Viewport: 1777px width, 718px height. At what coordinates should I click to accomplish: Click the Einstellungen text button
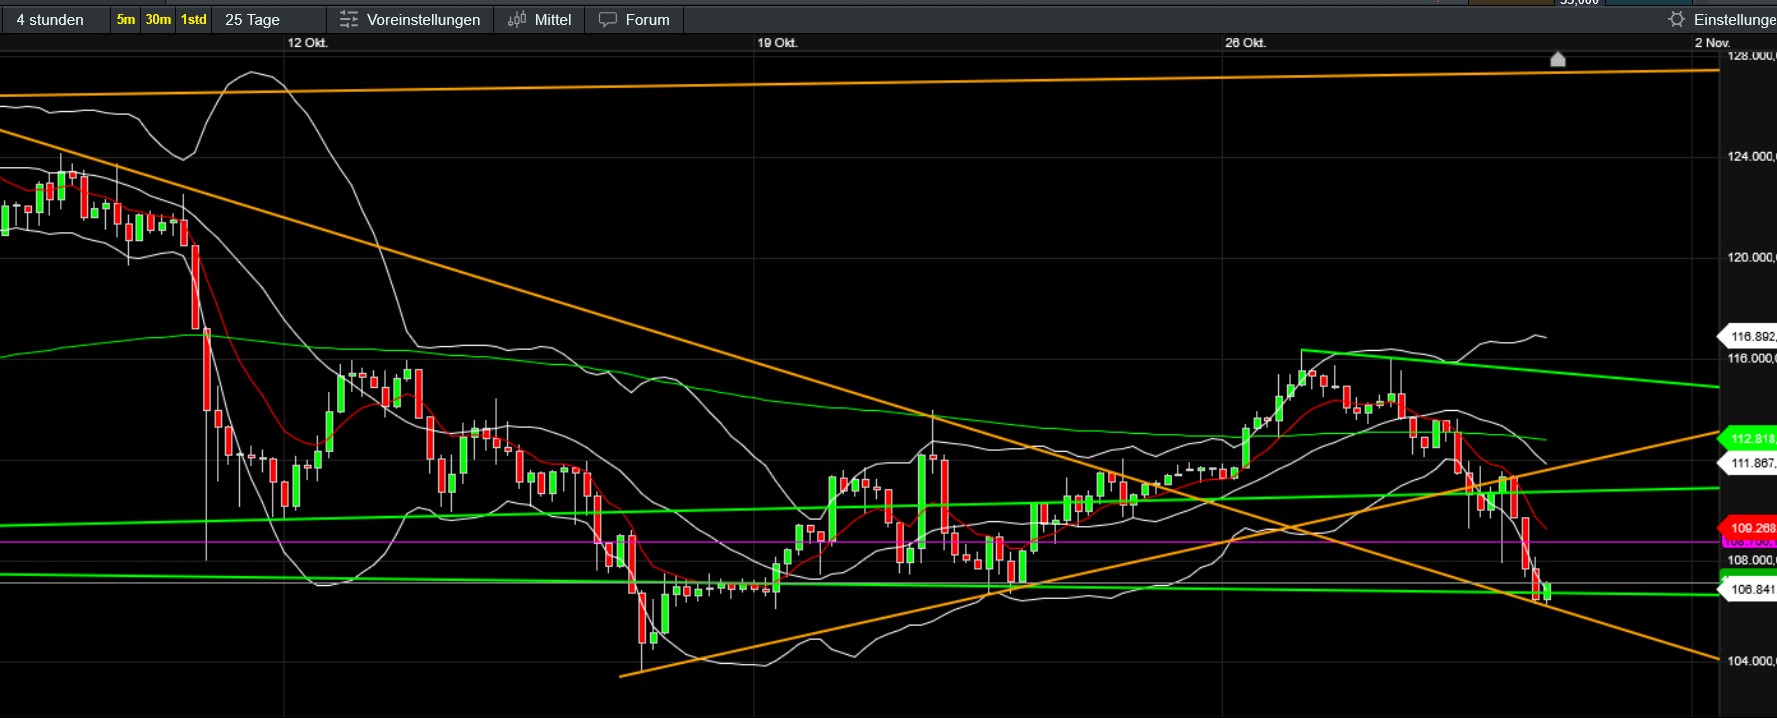pyautogui.click(x=1734, y=20)
